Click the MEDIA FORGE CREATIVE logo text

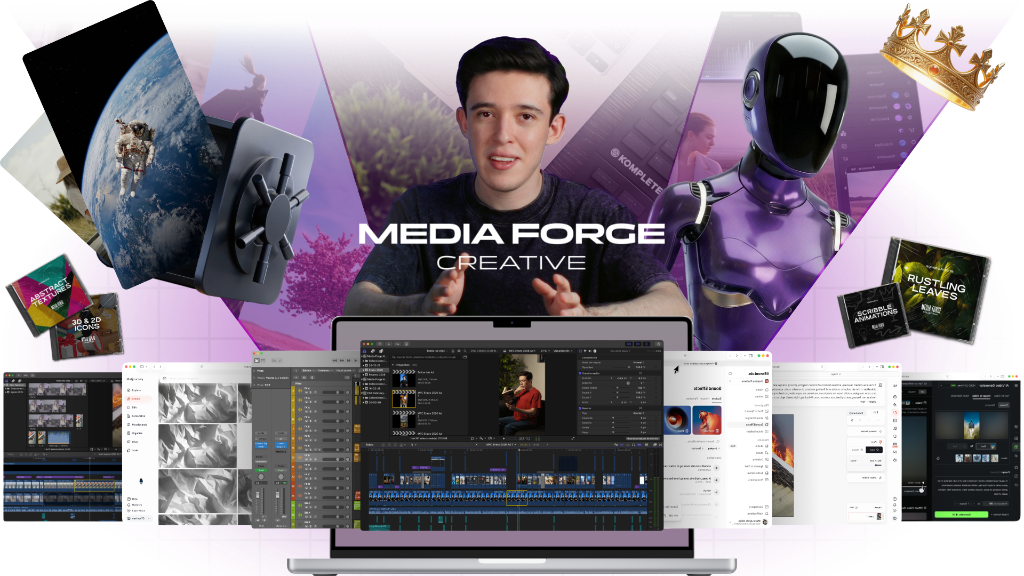pos(511,245)
